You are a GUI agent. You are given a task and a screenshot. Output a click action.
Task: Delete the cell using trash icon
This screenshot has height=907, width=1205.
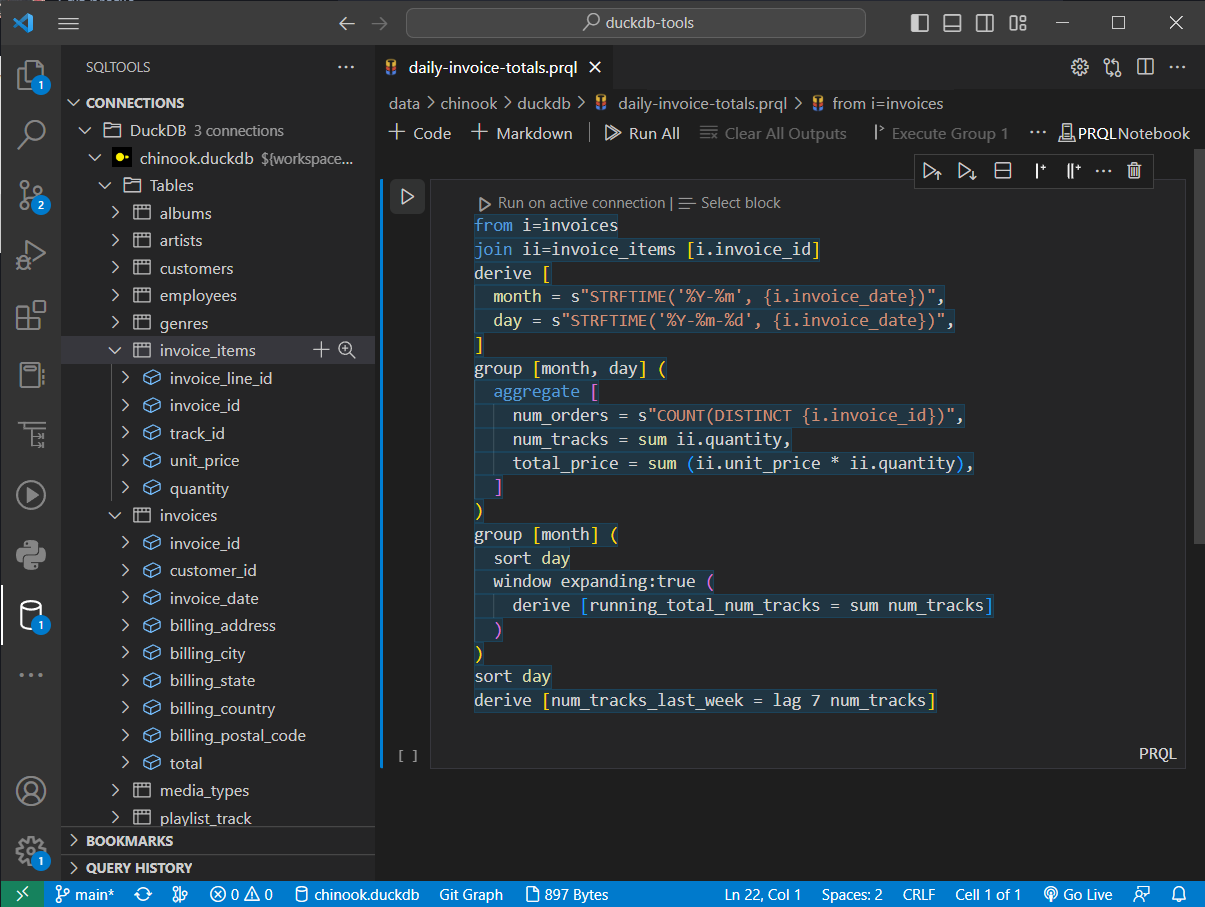tap(1133, 171)
